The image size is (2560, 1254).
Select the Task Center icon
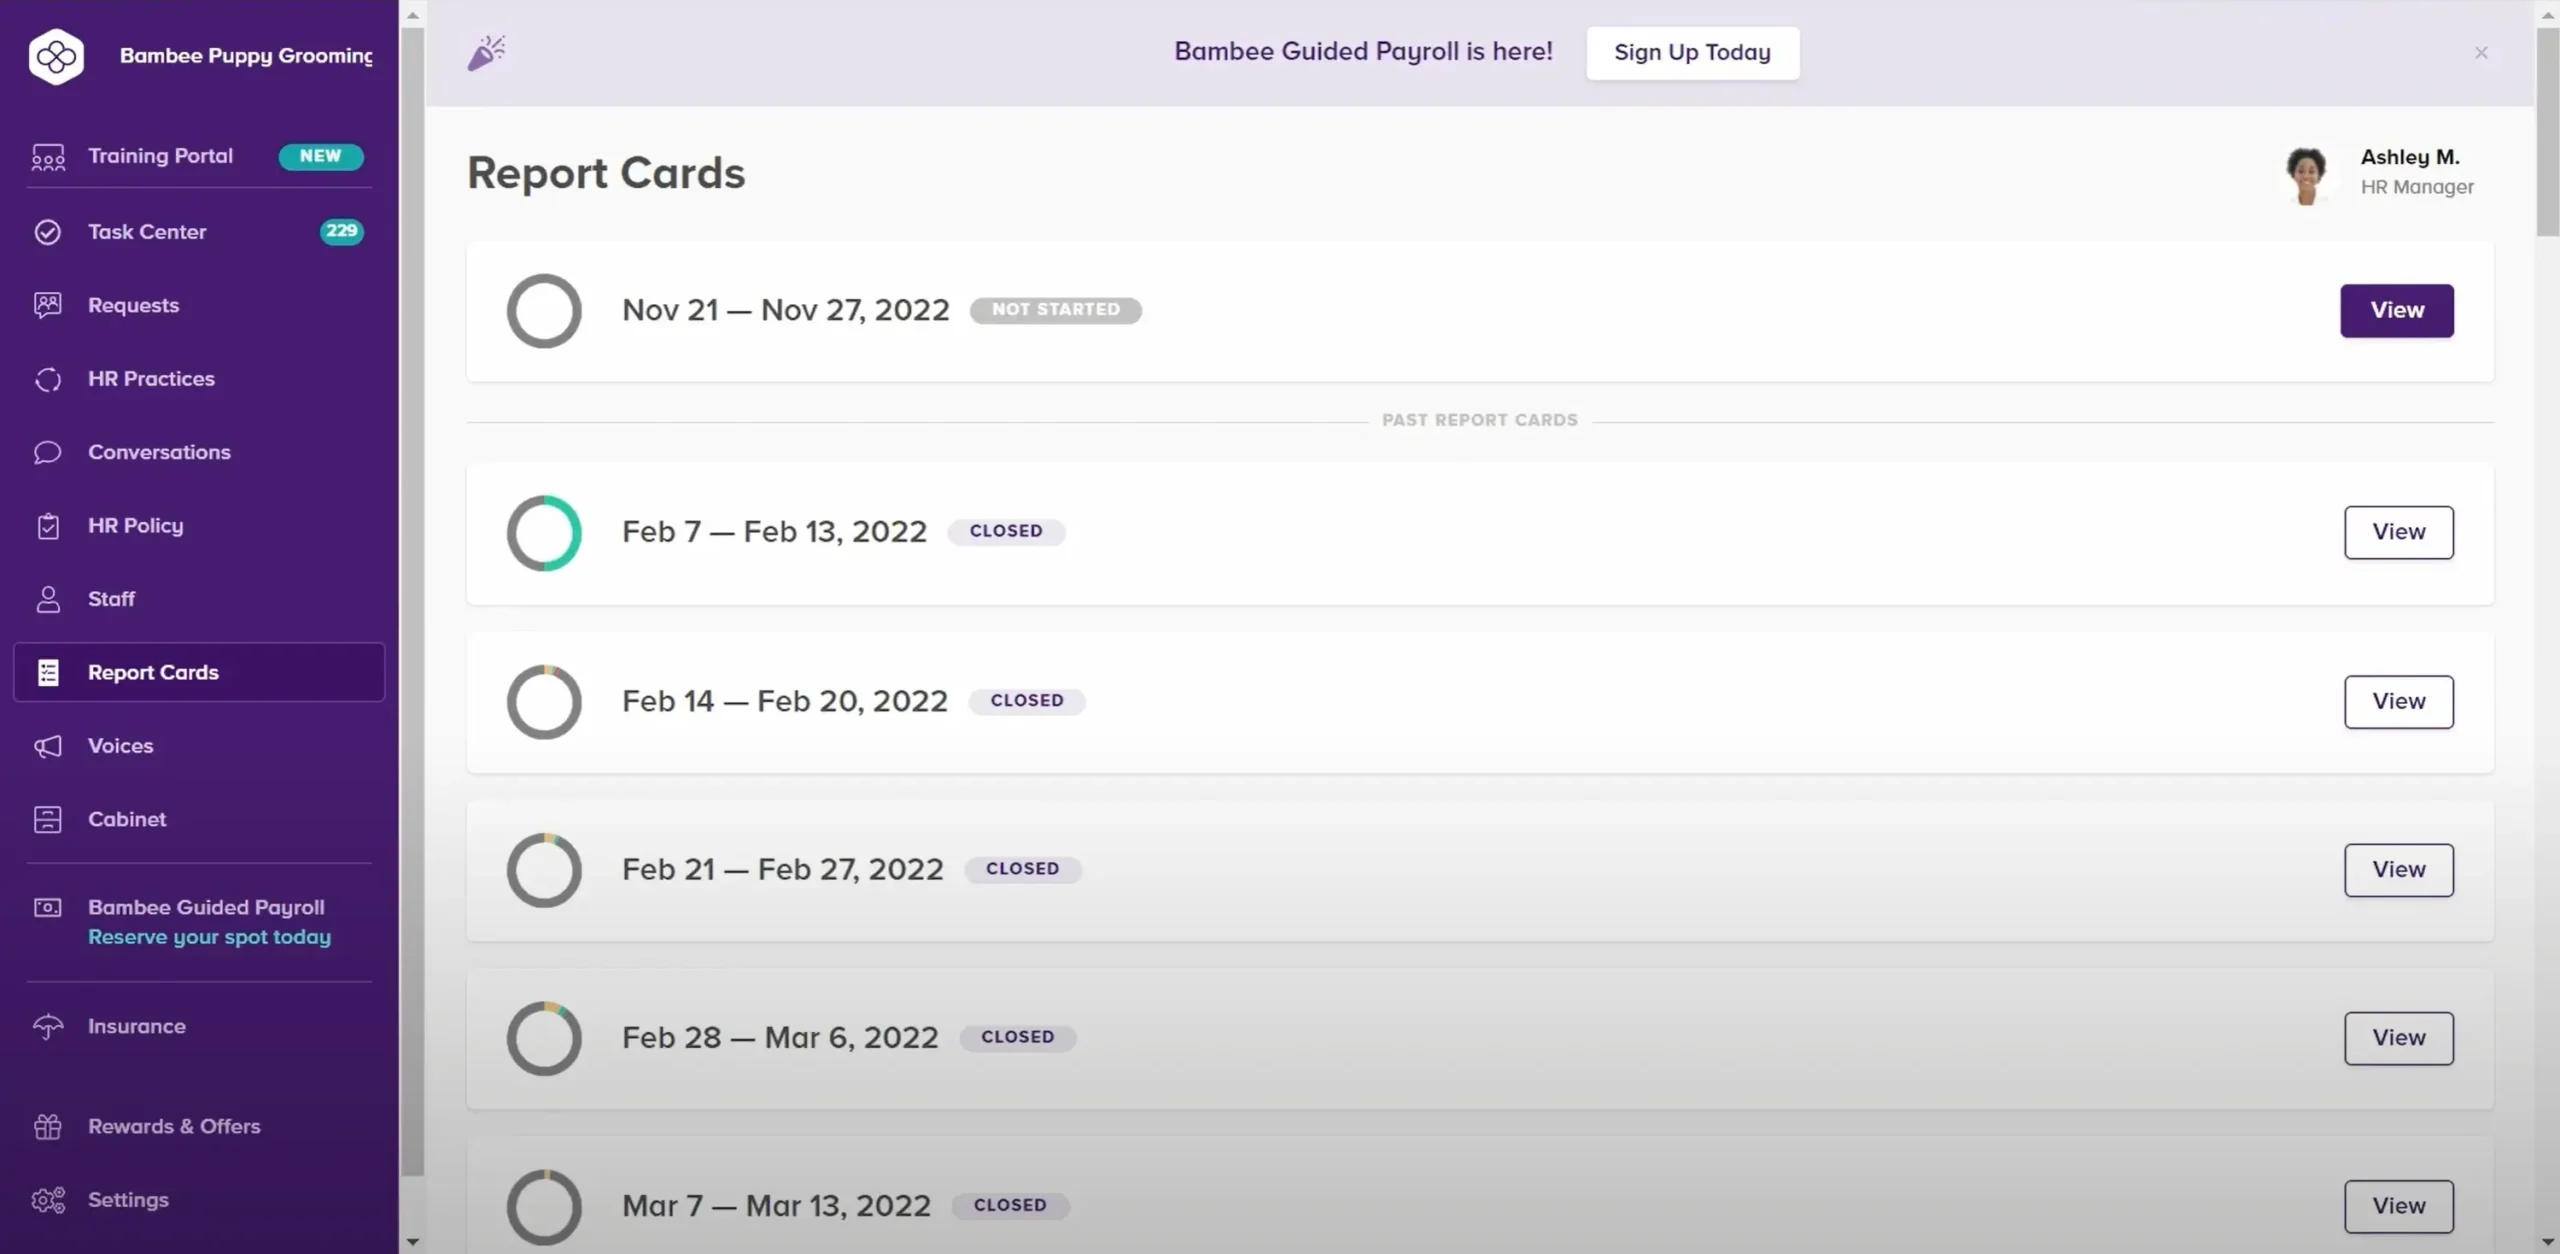click(x=47, y=231)
